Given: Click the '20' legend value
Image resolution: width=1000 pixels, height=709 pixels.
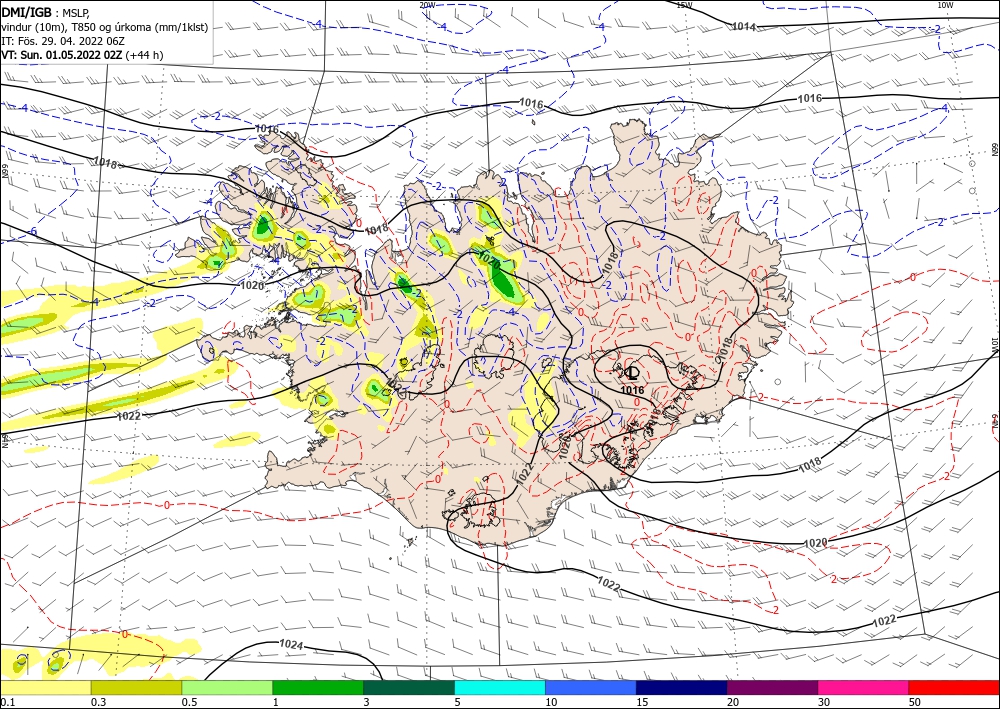Looking at the screenshot, I should (733, 702).
